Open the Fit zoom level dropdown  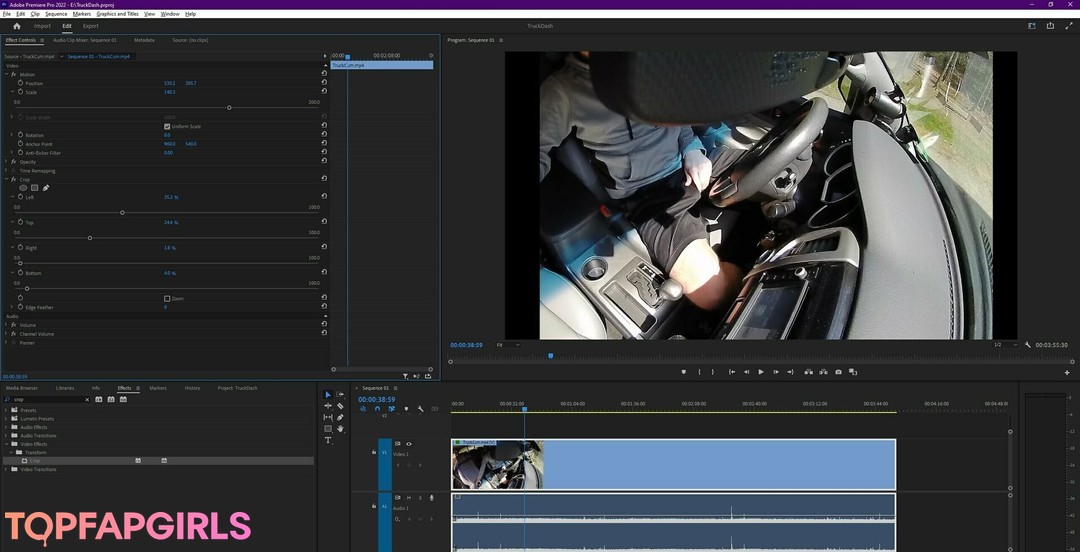point(507,345)
